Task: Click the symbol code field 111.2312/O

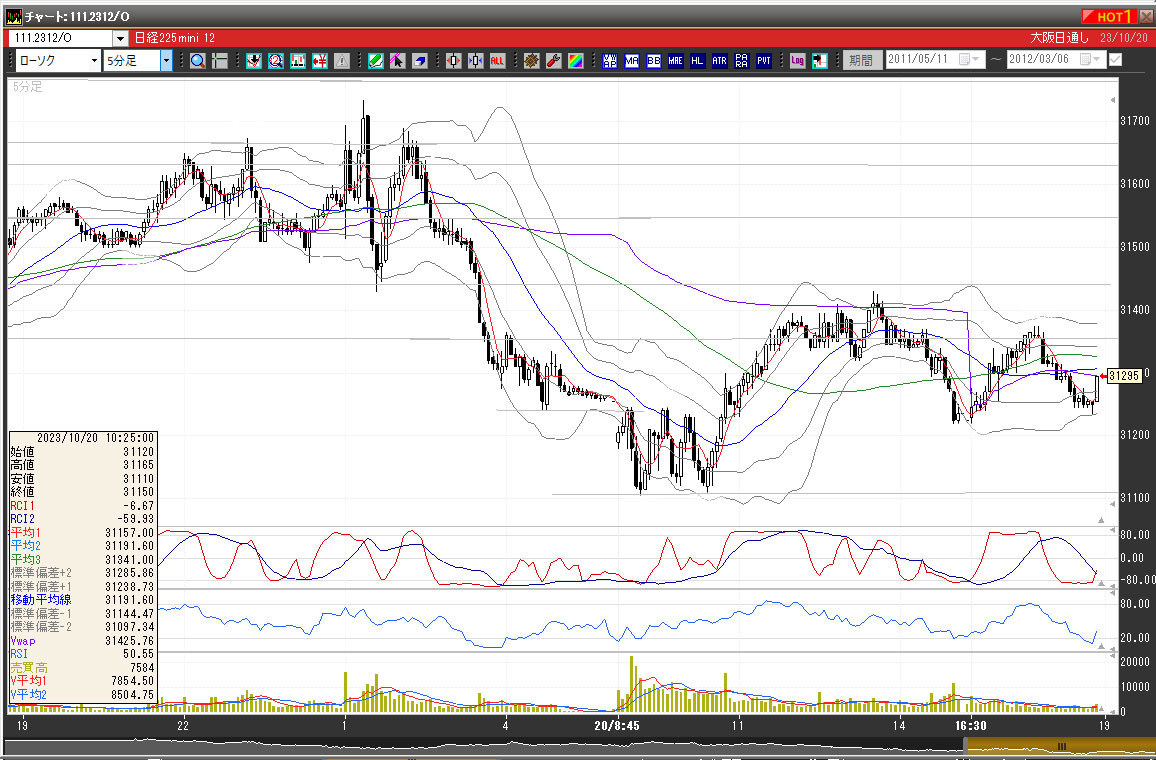Action: 60,38
